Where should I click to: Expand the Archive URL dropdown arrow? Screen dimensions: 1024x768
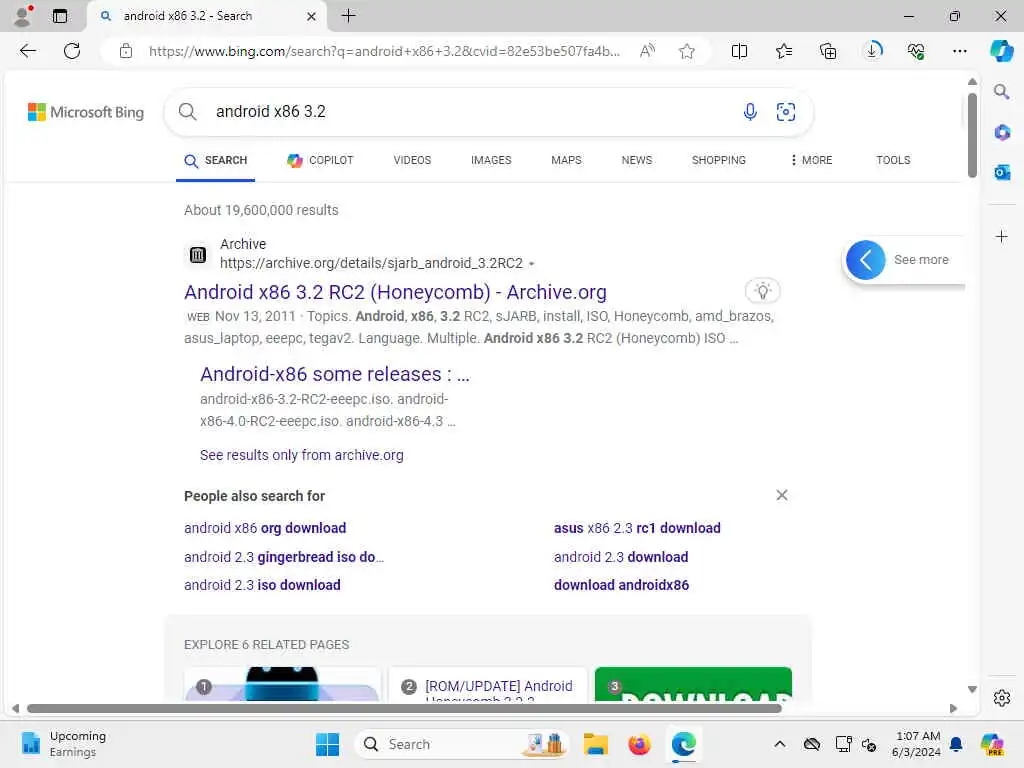pyautogui.click(x=532, y=264)
